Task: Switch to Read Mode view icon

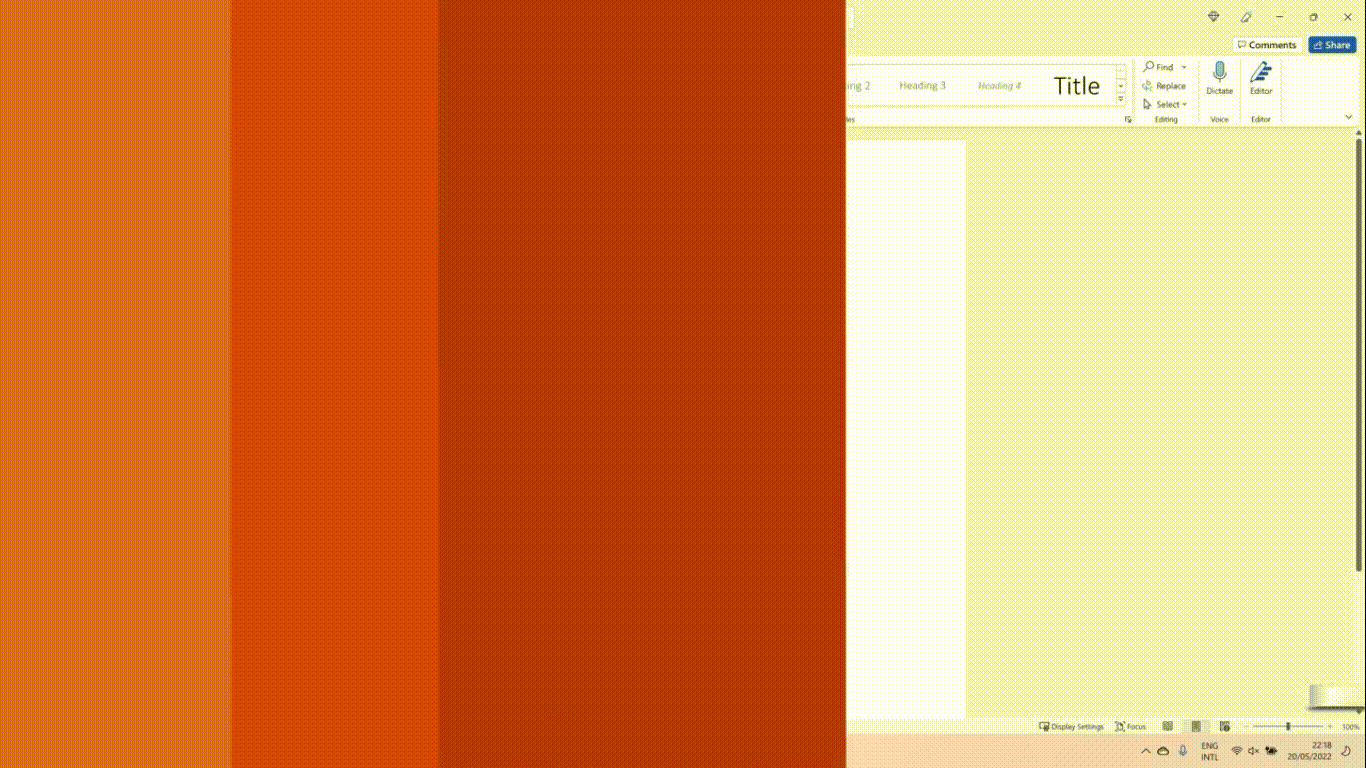Action: tap(1167, 726)
